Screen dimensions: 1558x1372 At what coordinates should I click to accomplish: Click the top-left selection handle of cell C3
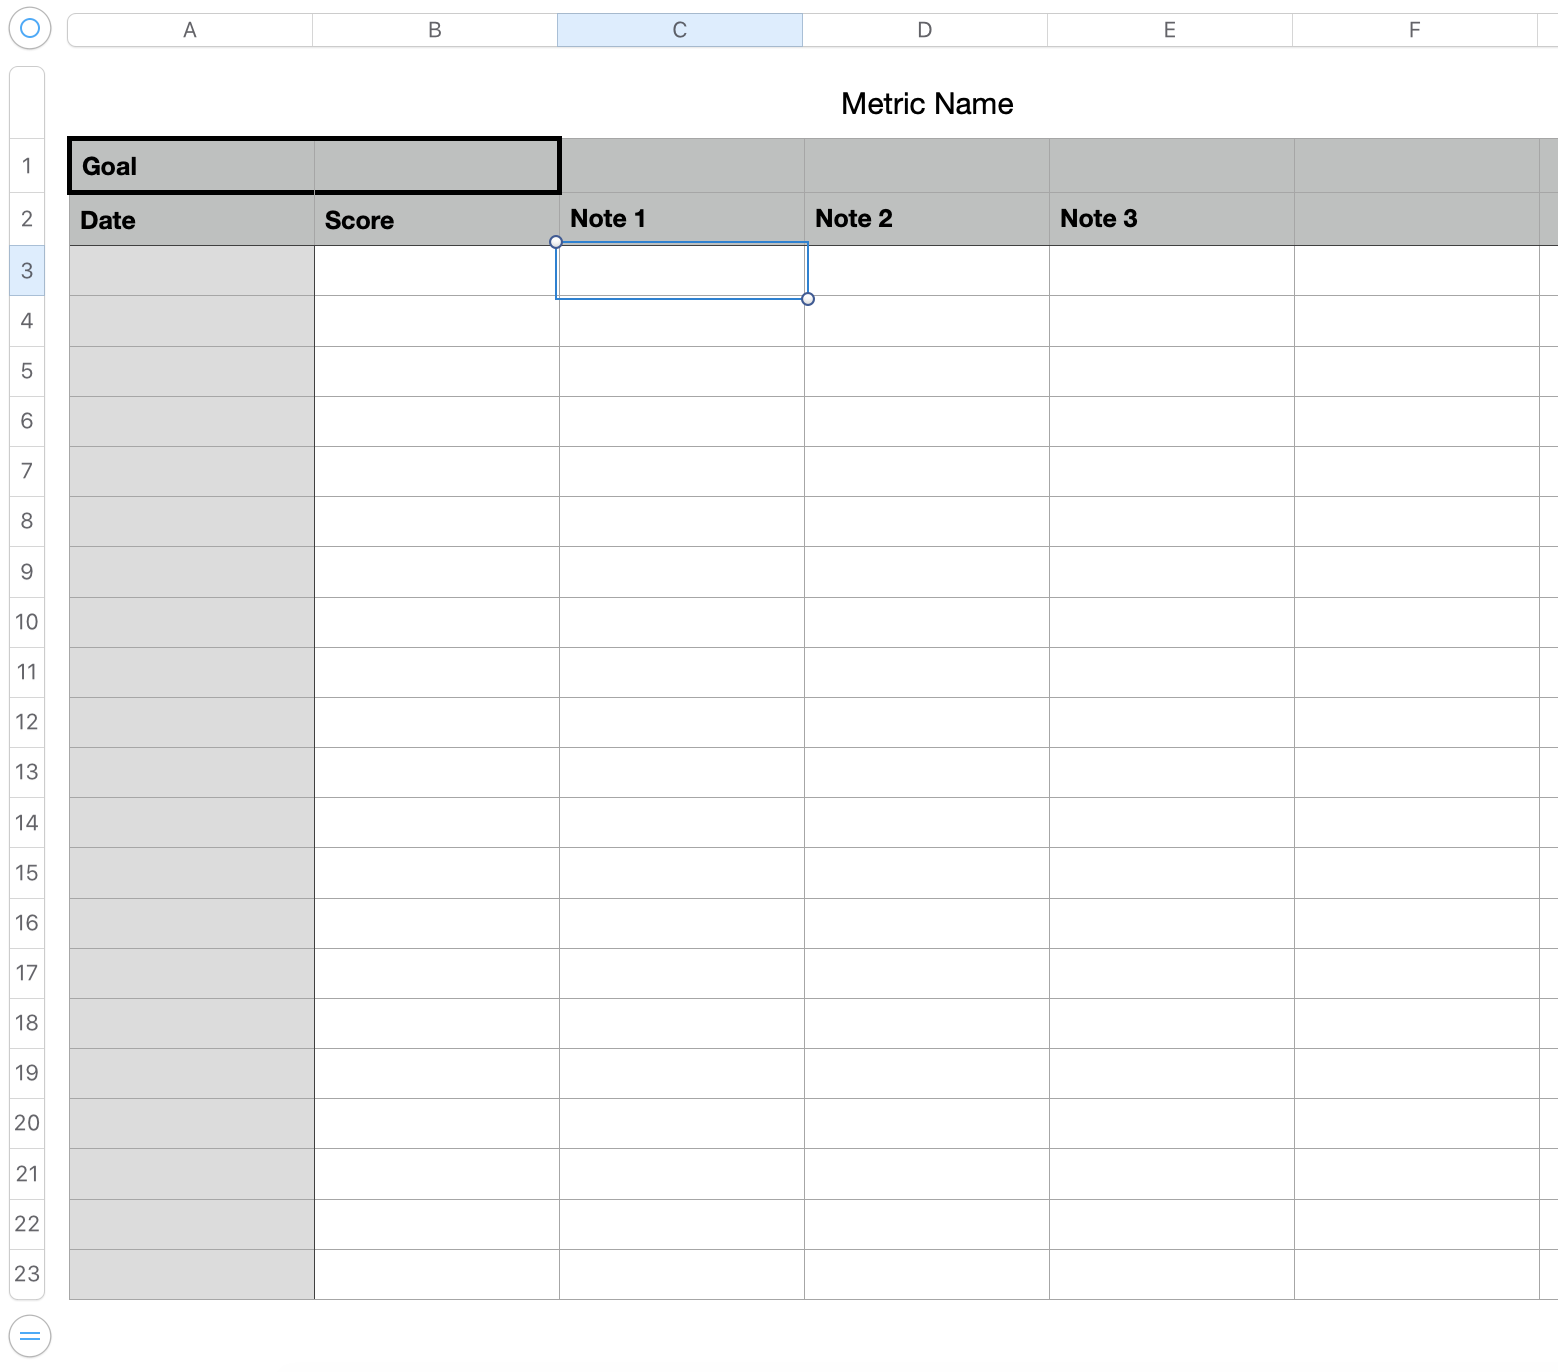tap(556, 242)
